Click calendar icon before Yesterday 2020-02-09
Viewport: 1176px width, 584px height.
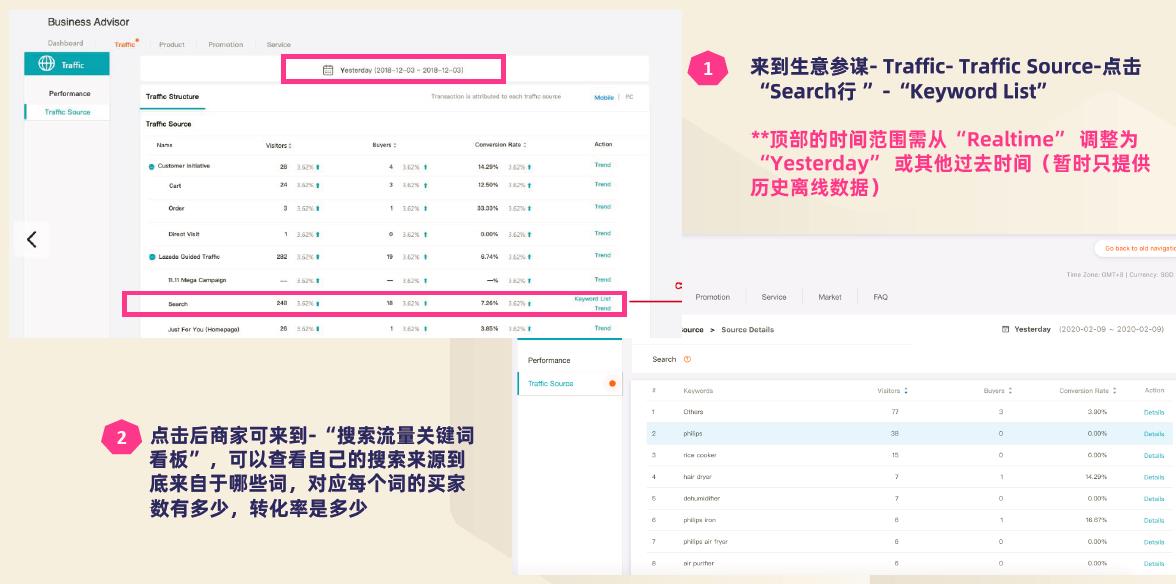pyautogui.click(x=1005, y=329)
